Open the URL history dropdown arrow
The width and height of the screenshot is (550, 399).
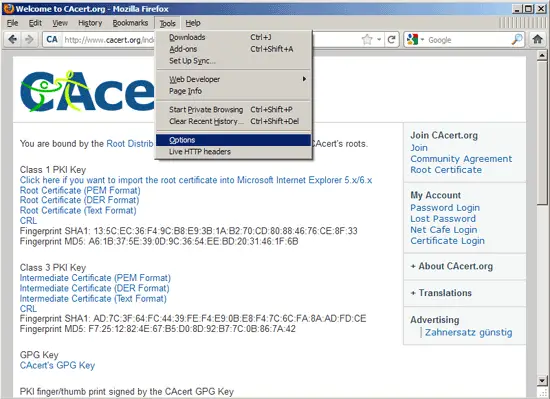coord(379,40)
